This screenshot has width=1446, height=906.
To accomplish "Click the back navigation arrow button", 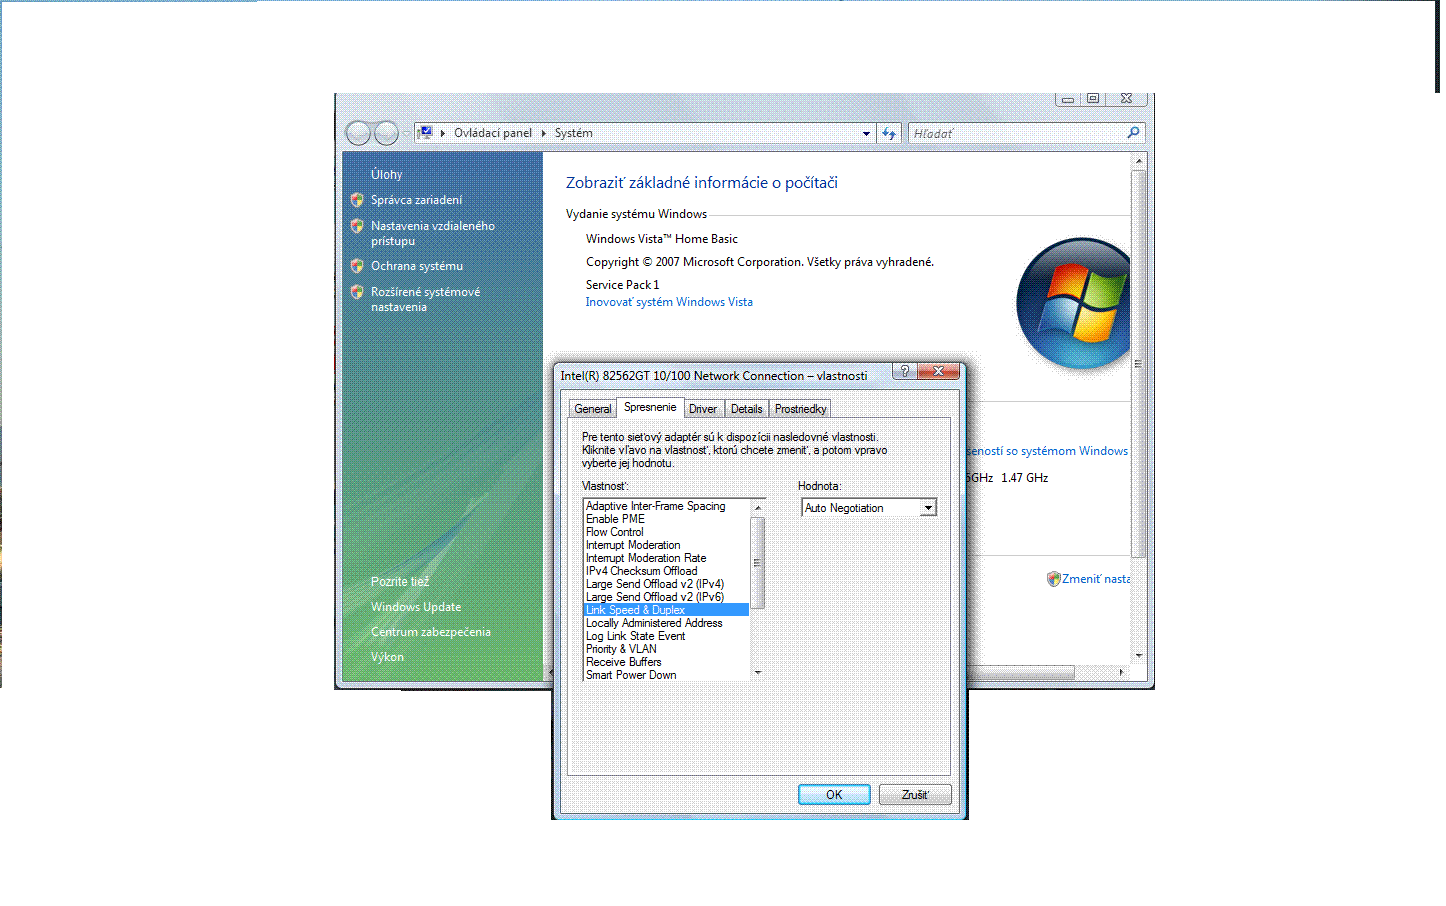I will [358, 133].
